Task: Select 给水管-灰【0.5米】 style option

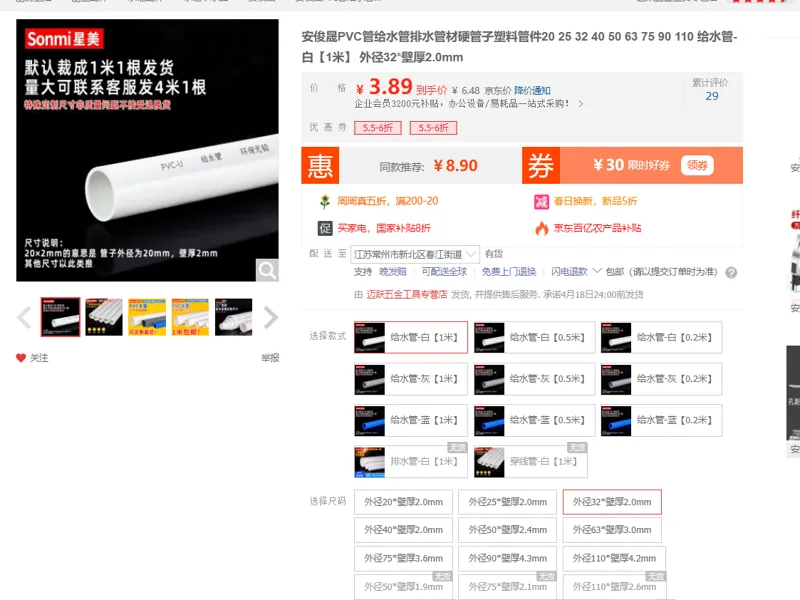Action: click(534, 379)
